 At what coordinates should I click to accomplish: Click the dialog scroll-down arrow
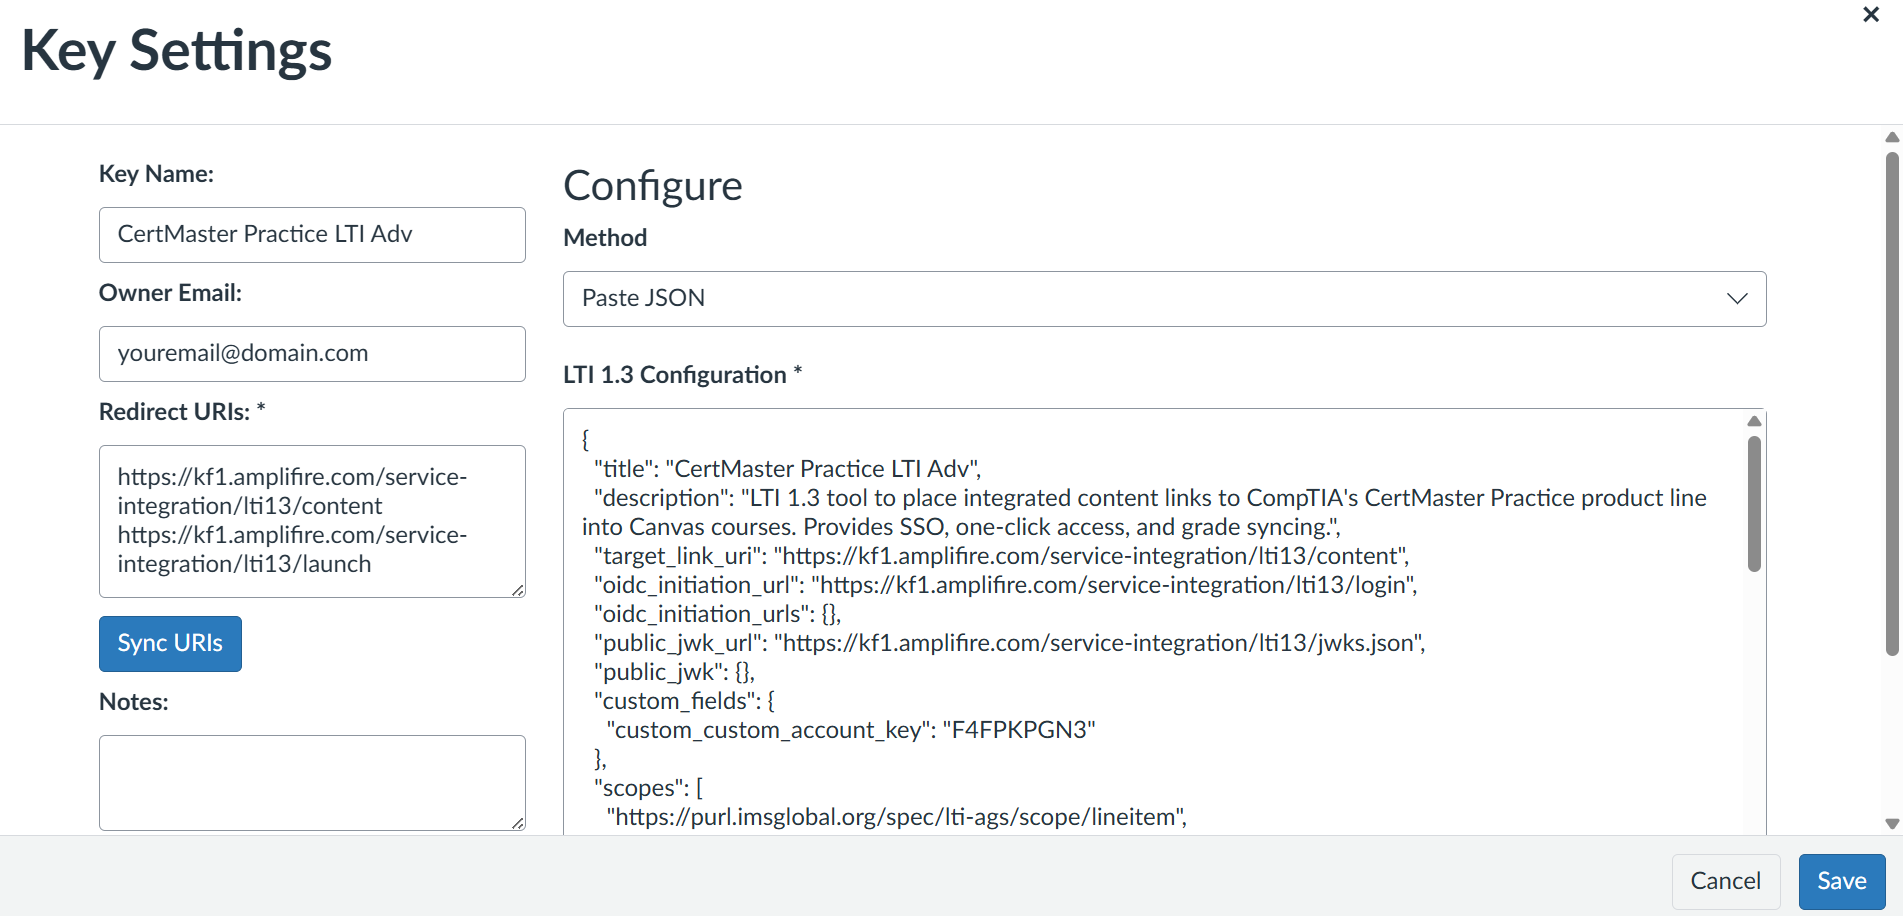(1892, 824)
